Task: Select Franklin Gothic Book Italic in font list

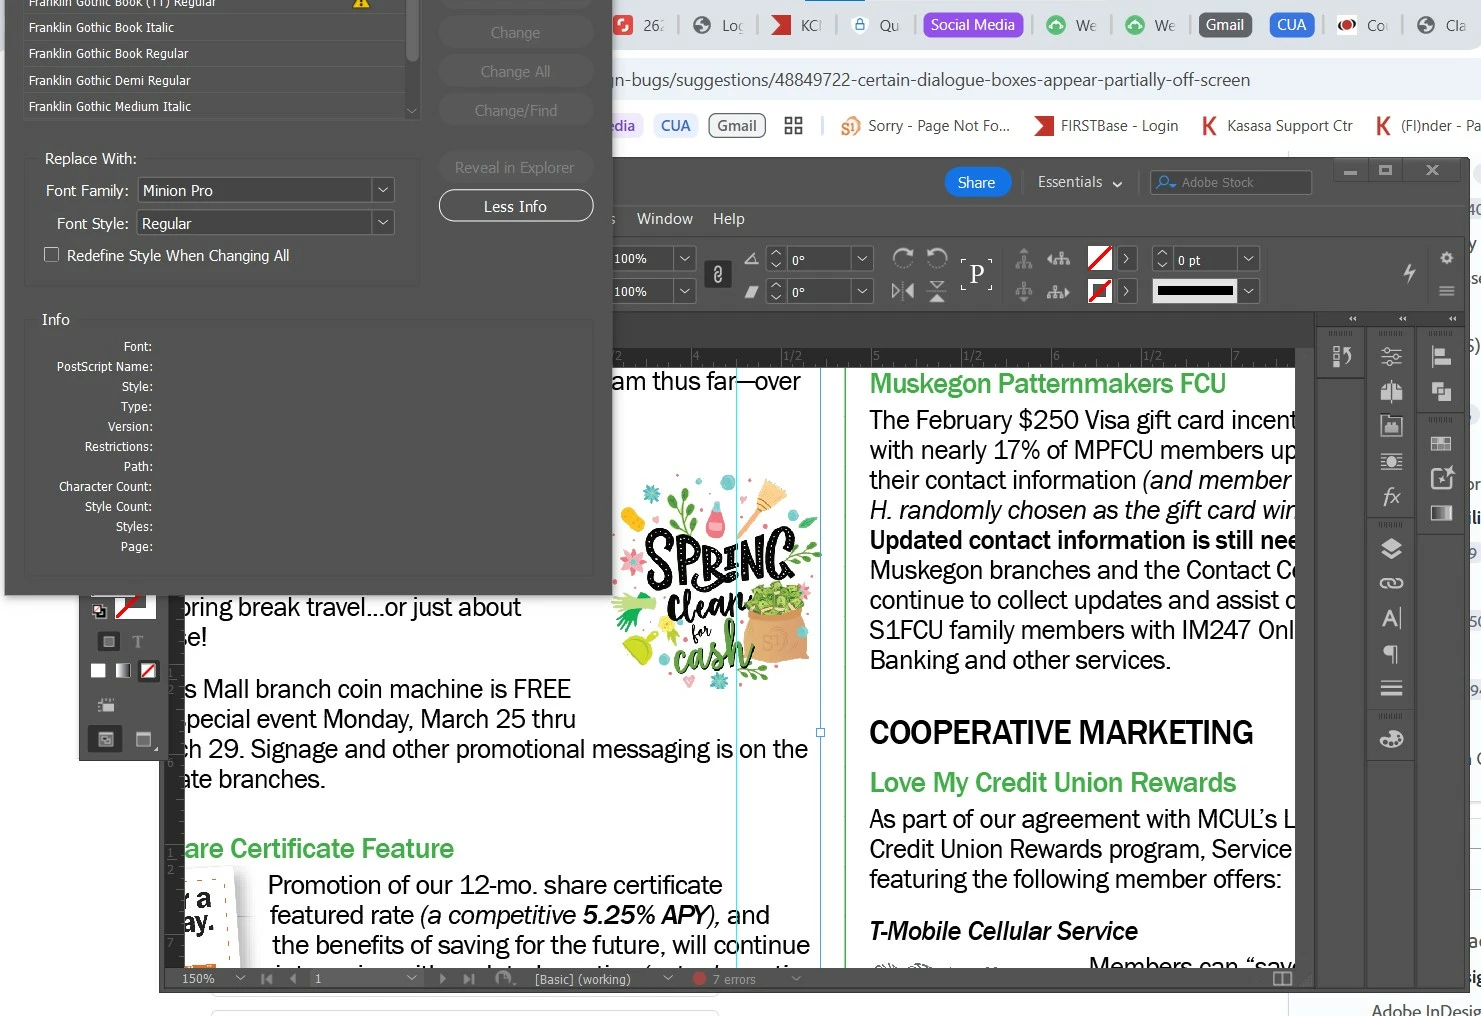Action: coord(214,27)
